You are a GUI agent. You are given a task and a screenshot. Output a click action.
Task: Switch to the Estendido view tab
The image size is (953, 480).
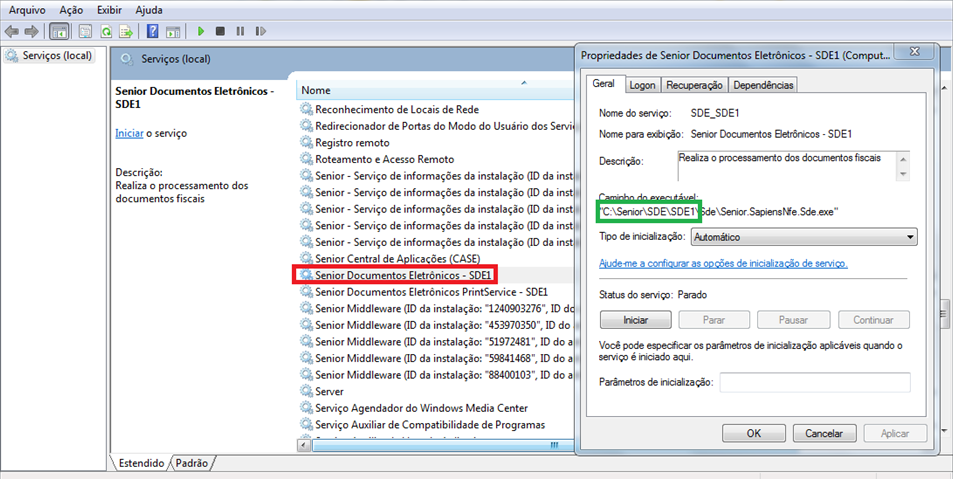[141, 463]
